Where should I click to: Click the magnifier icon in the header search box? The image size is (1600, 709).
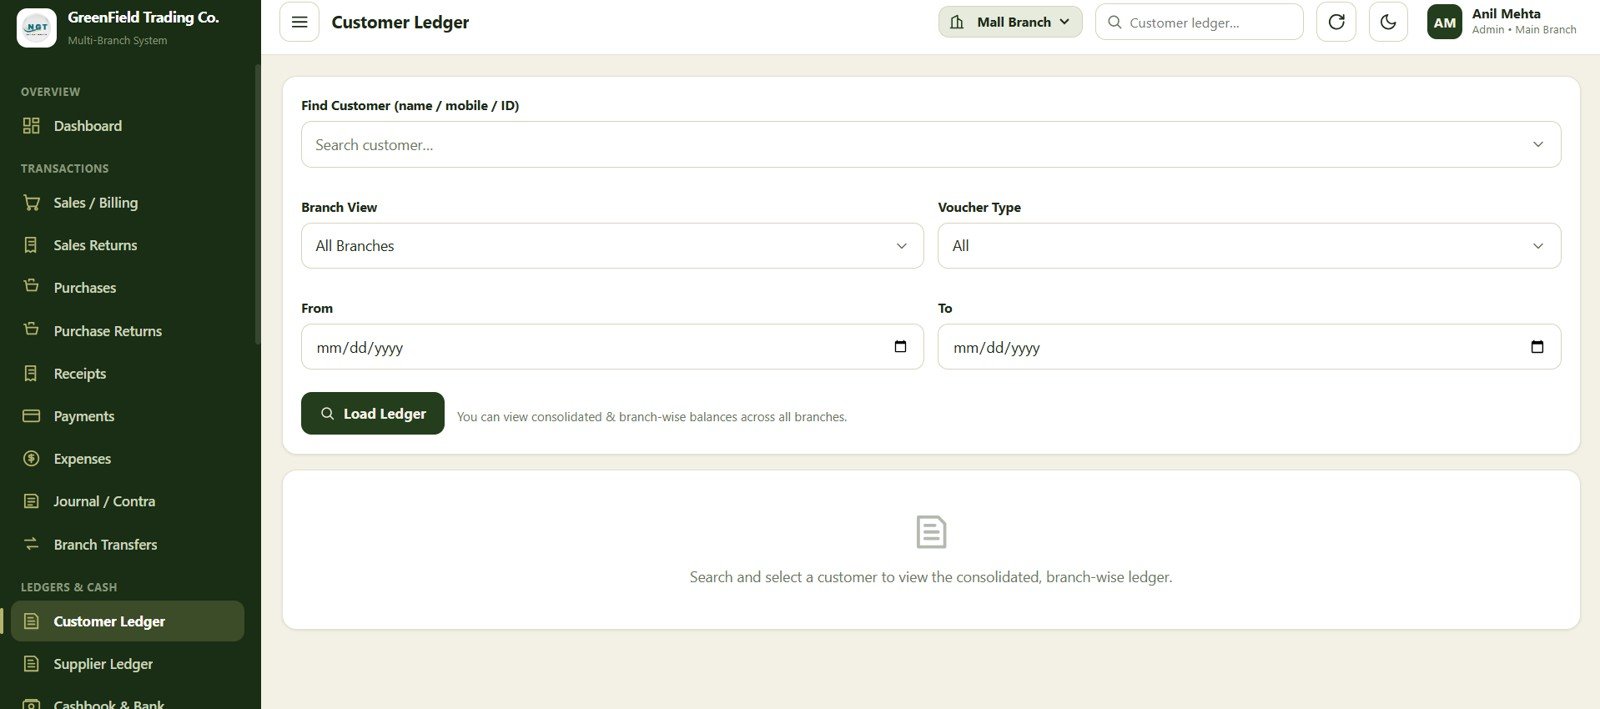(x=1114, y=22)
